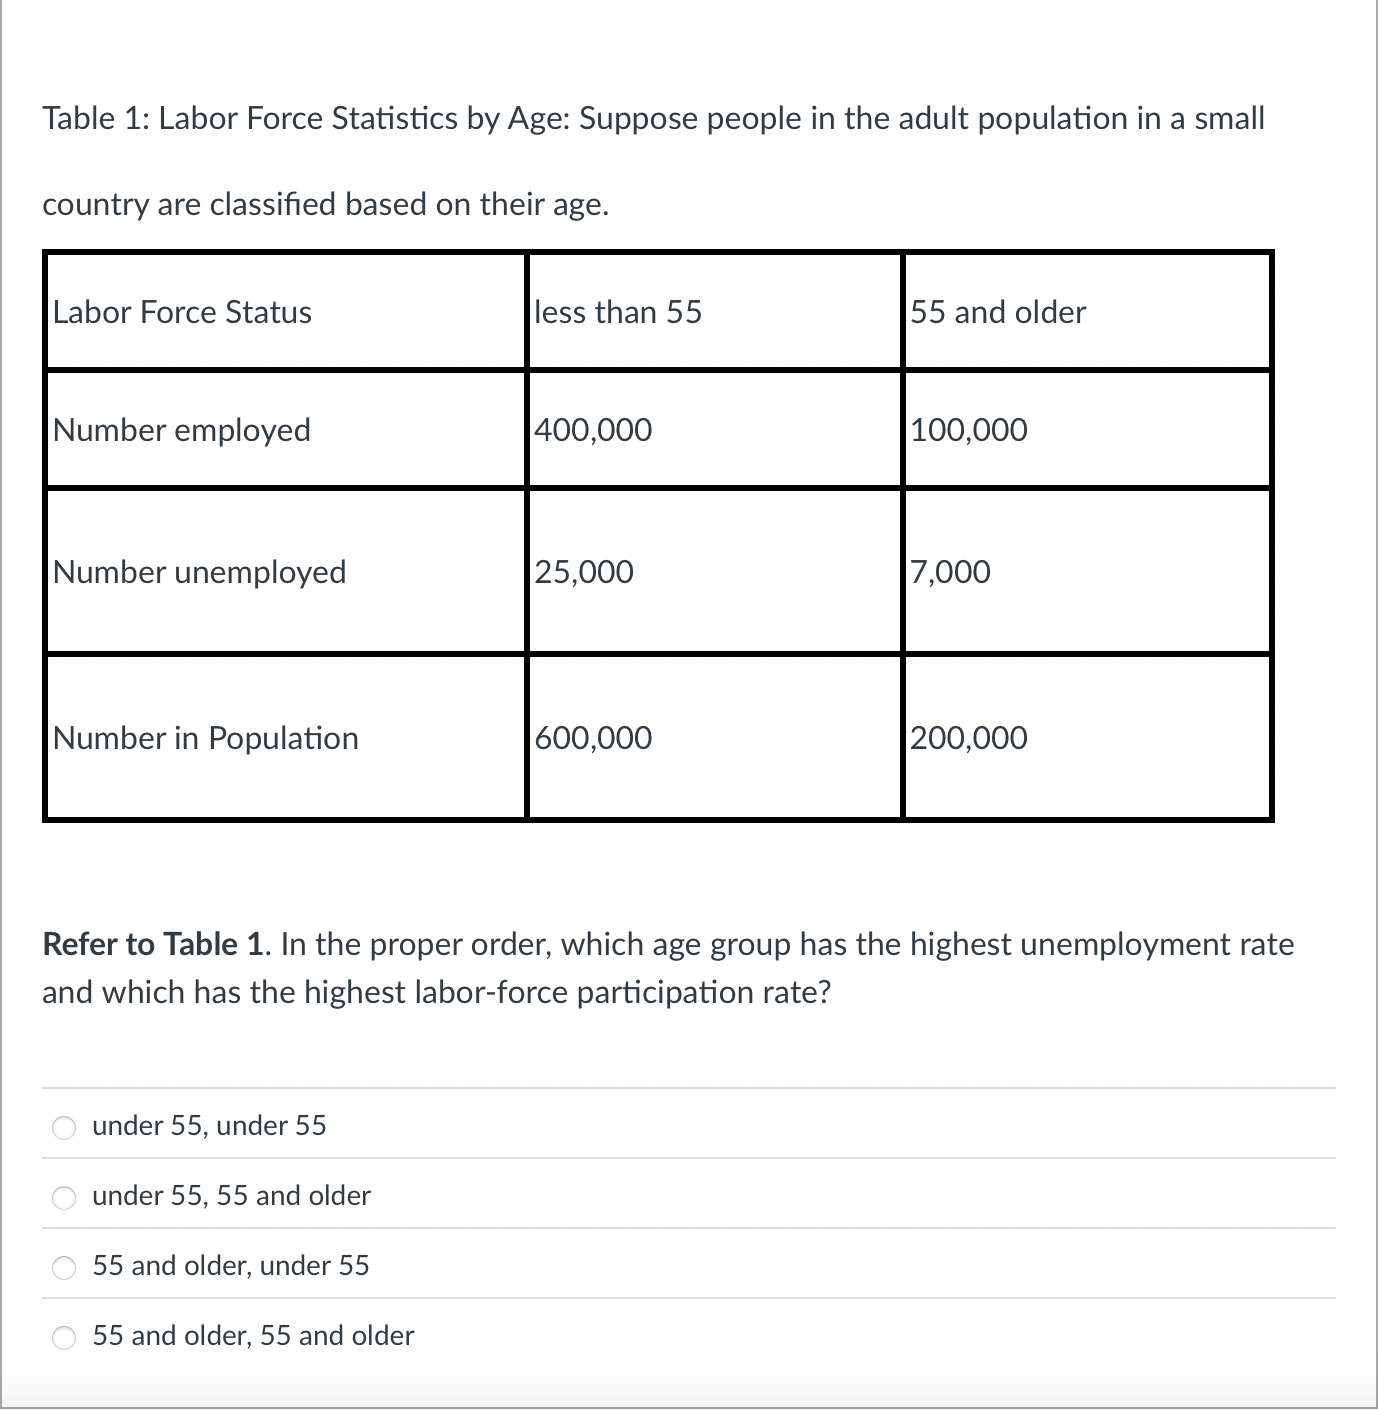Select the '55 and older, 55 and older' option
Screen dimensions: 1378x1410
[x=63, y=1337]
